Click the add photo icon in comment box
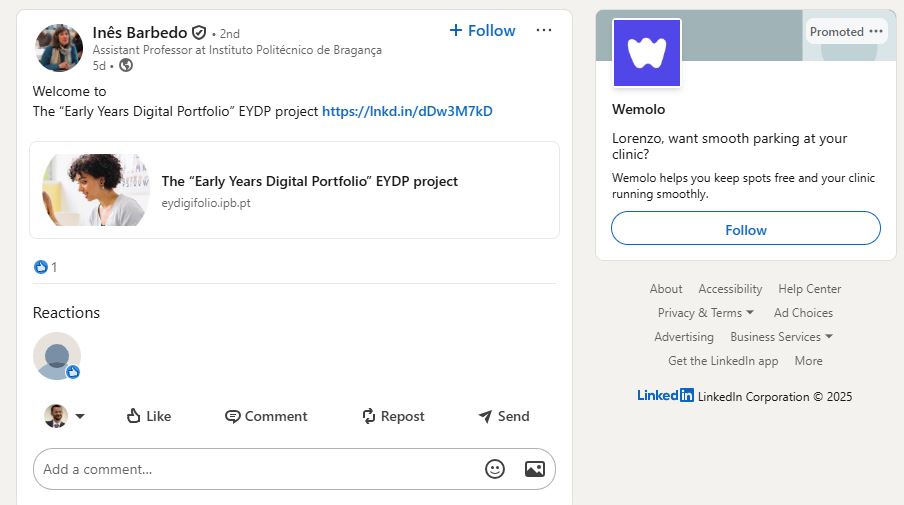Image resolution: width=904 pixels, height=505 pixels. coord(534,469)
